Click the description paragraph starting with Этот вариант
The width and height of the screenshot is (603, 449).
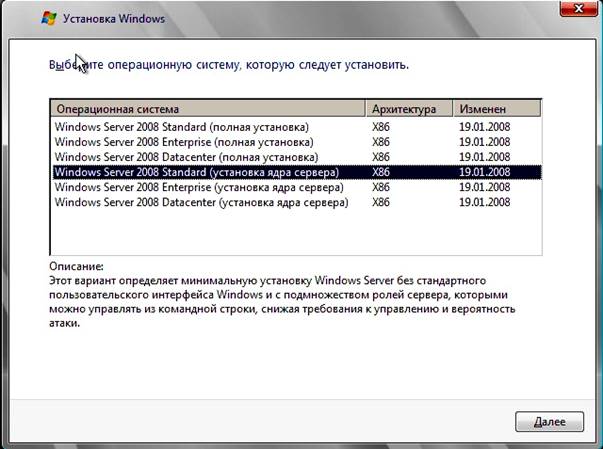pos(282,302)
